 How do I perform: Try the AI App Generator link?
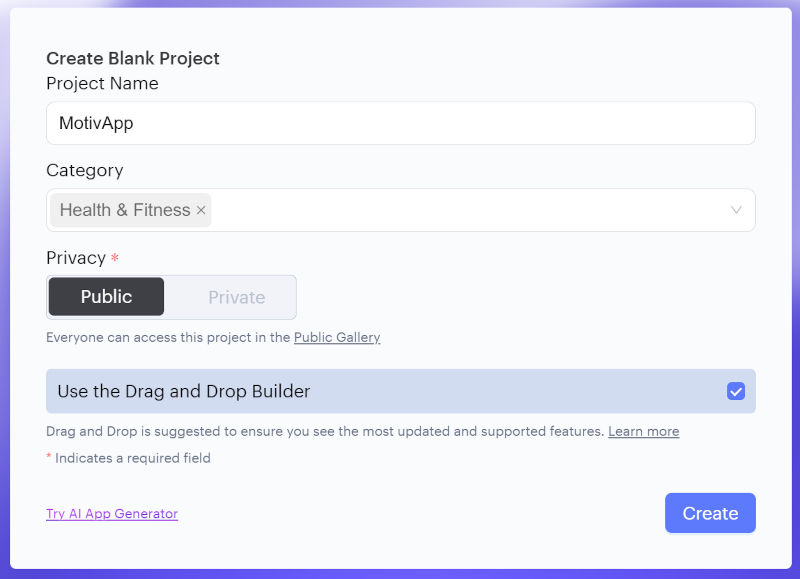coord(112,514)
